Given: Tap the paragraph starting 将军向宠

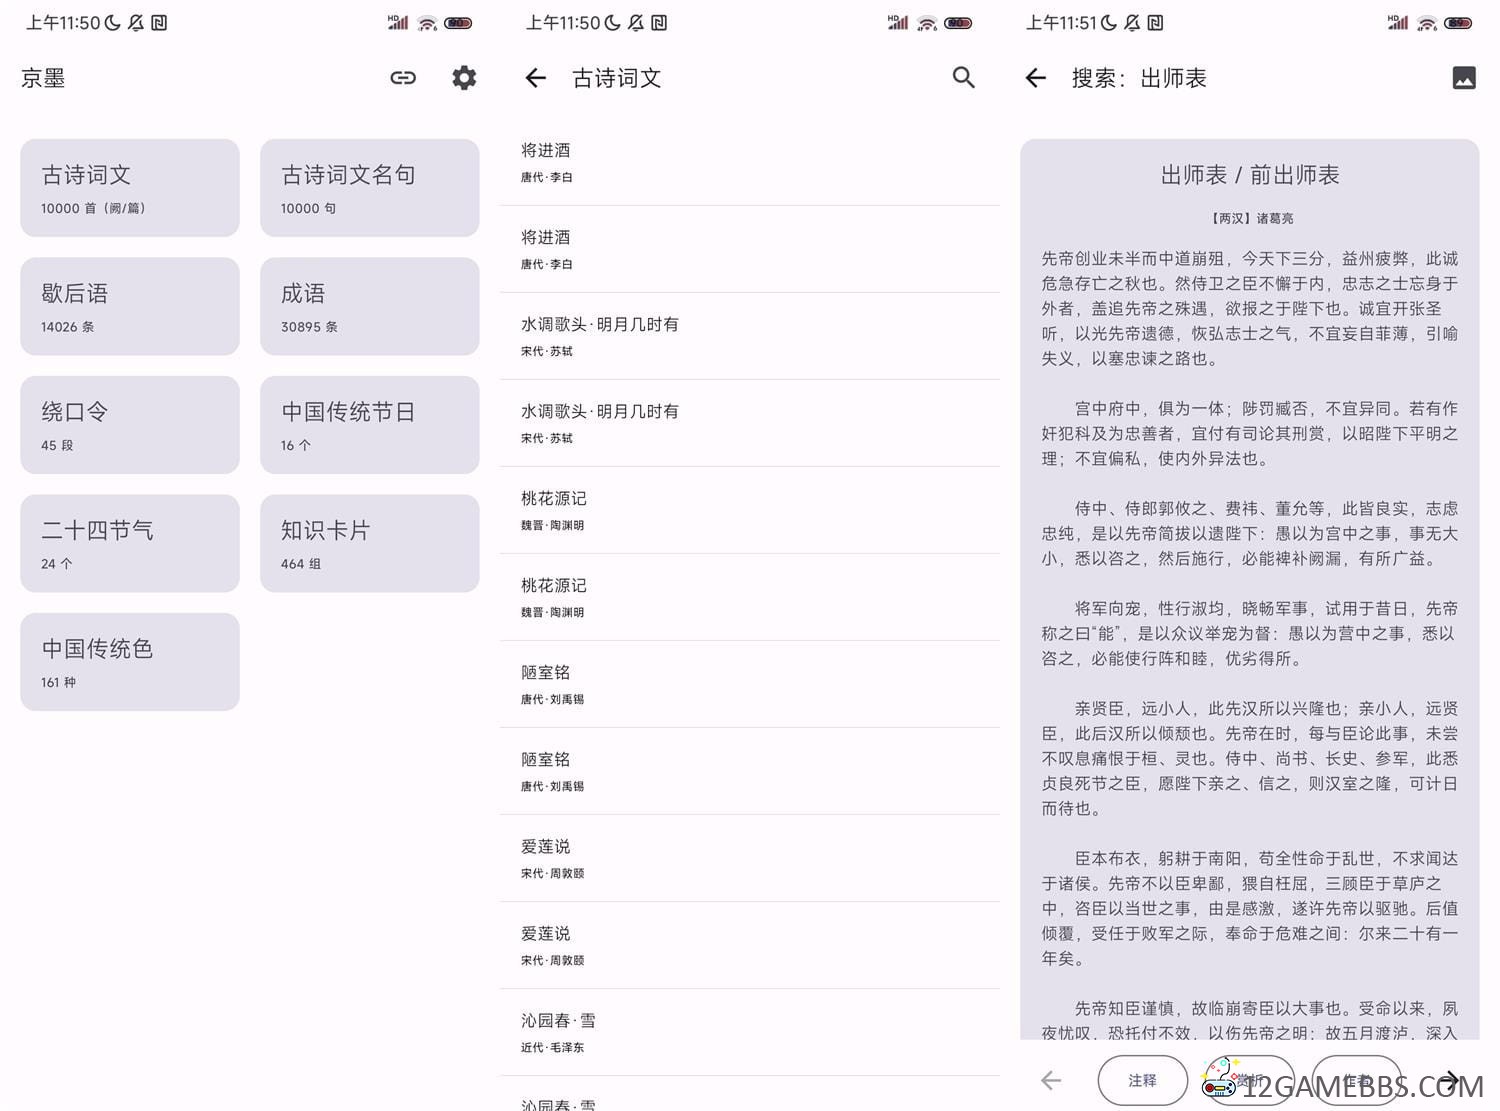Looking at the screenshot, I should coord(1250,633).
